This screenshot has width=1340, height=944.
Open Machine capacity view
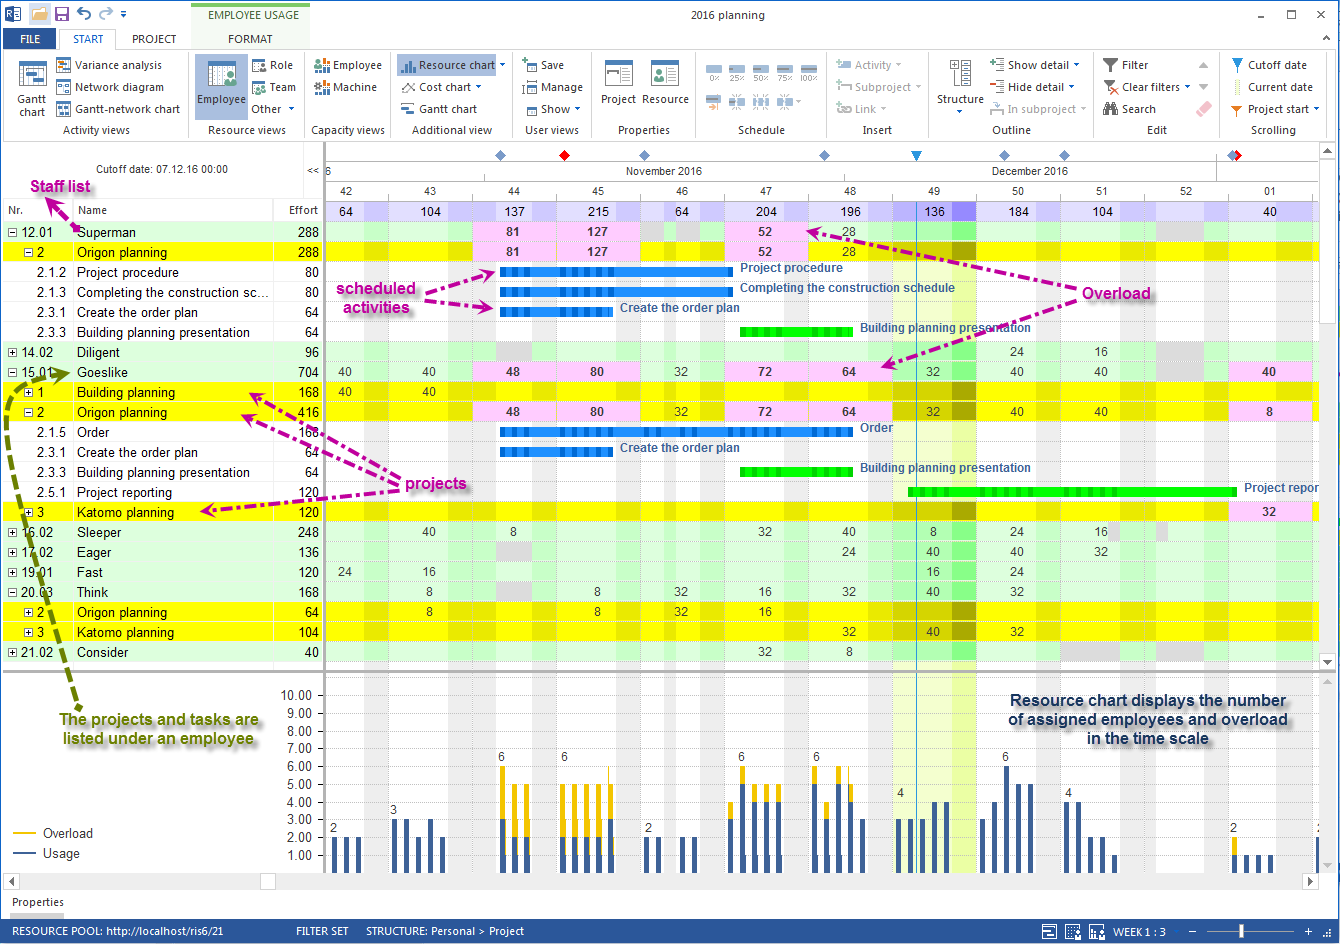click(x=346, y=87)
